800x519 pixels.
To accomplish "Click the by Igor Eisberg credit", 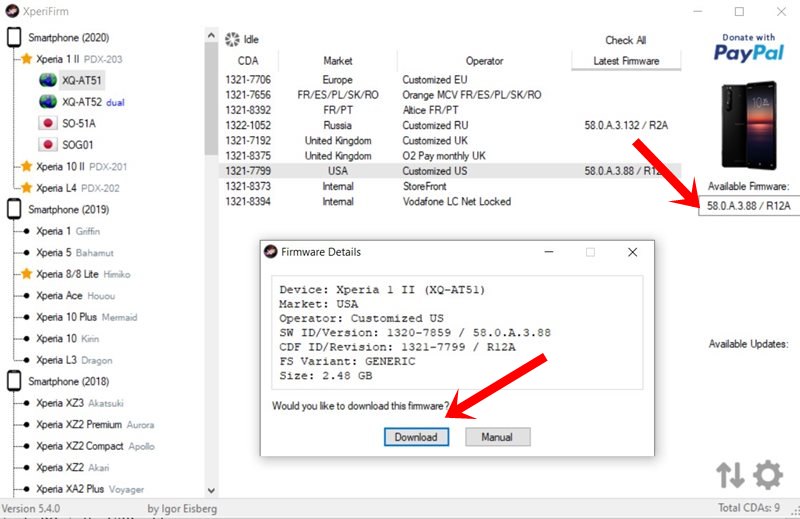I will (x=182, y=509).
